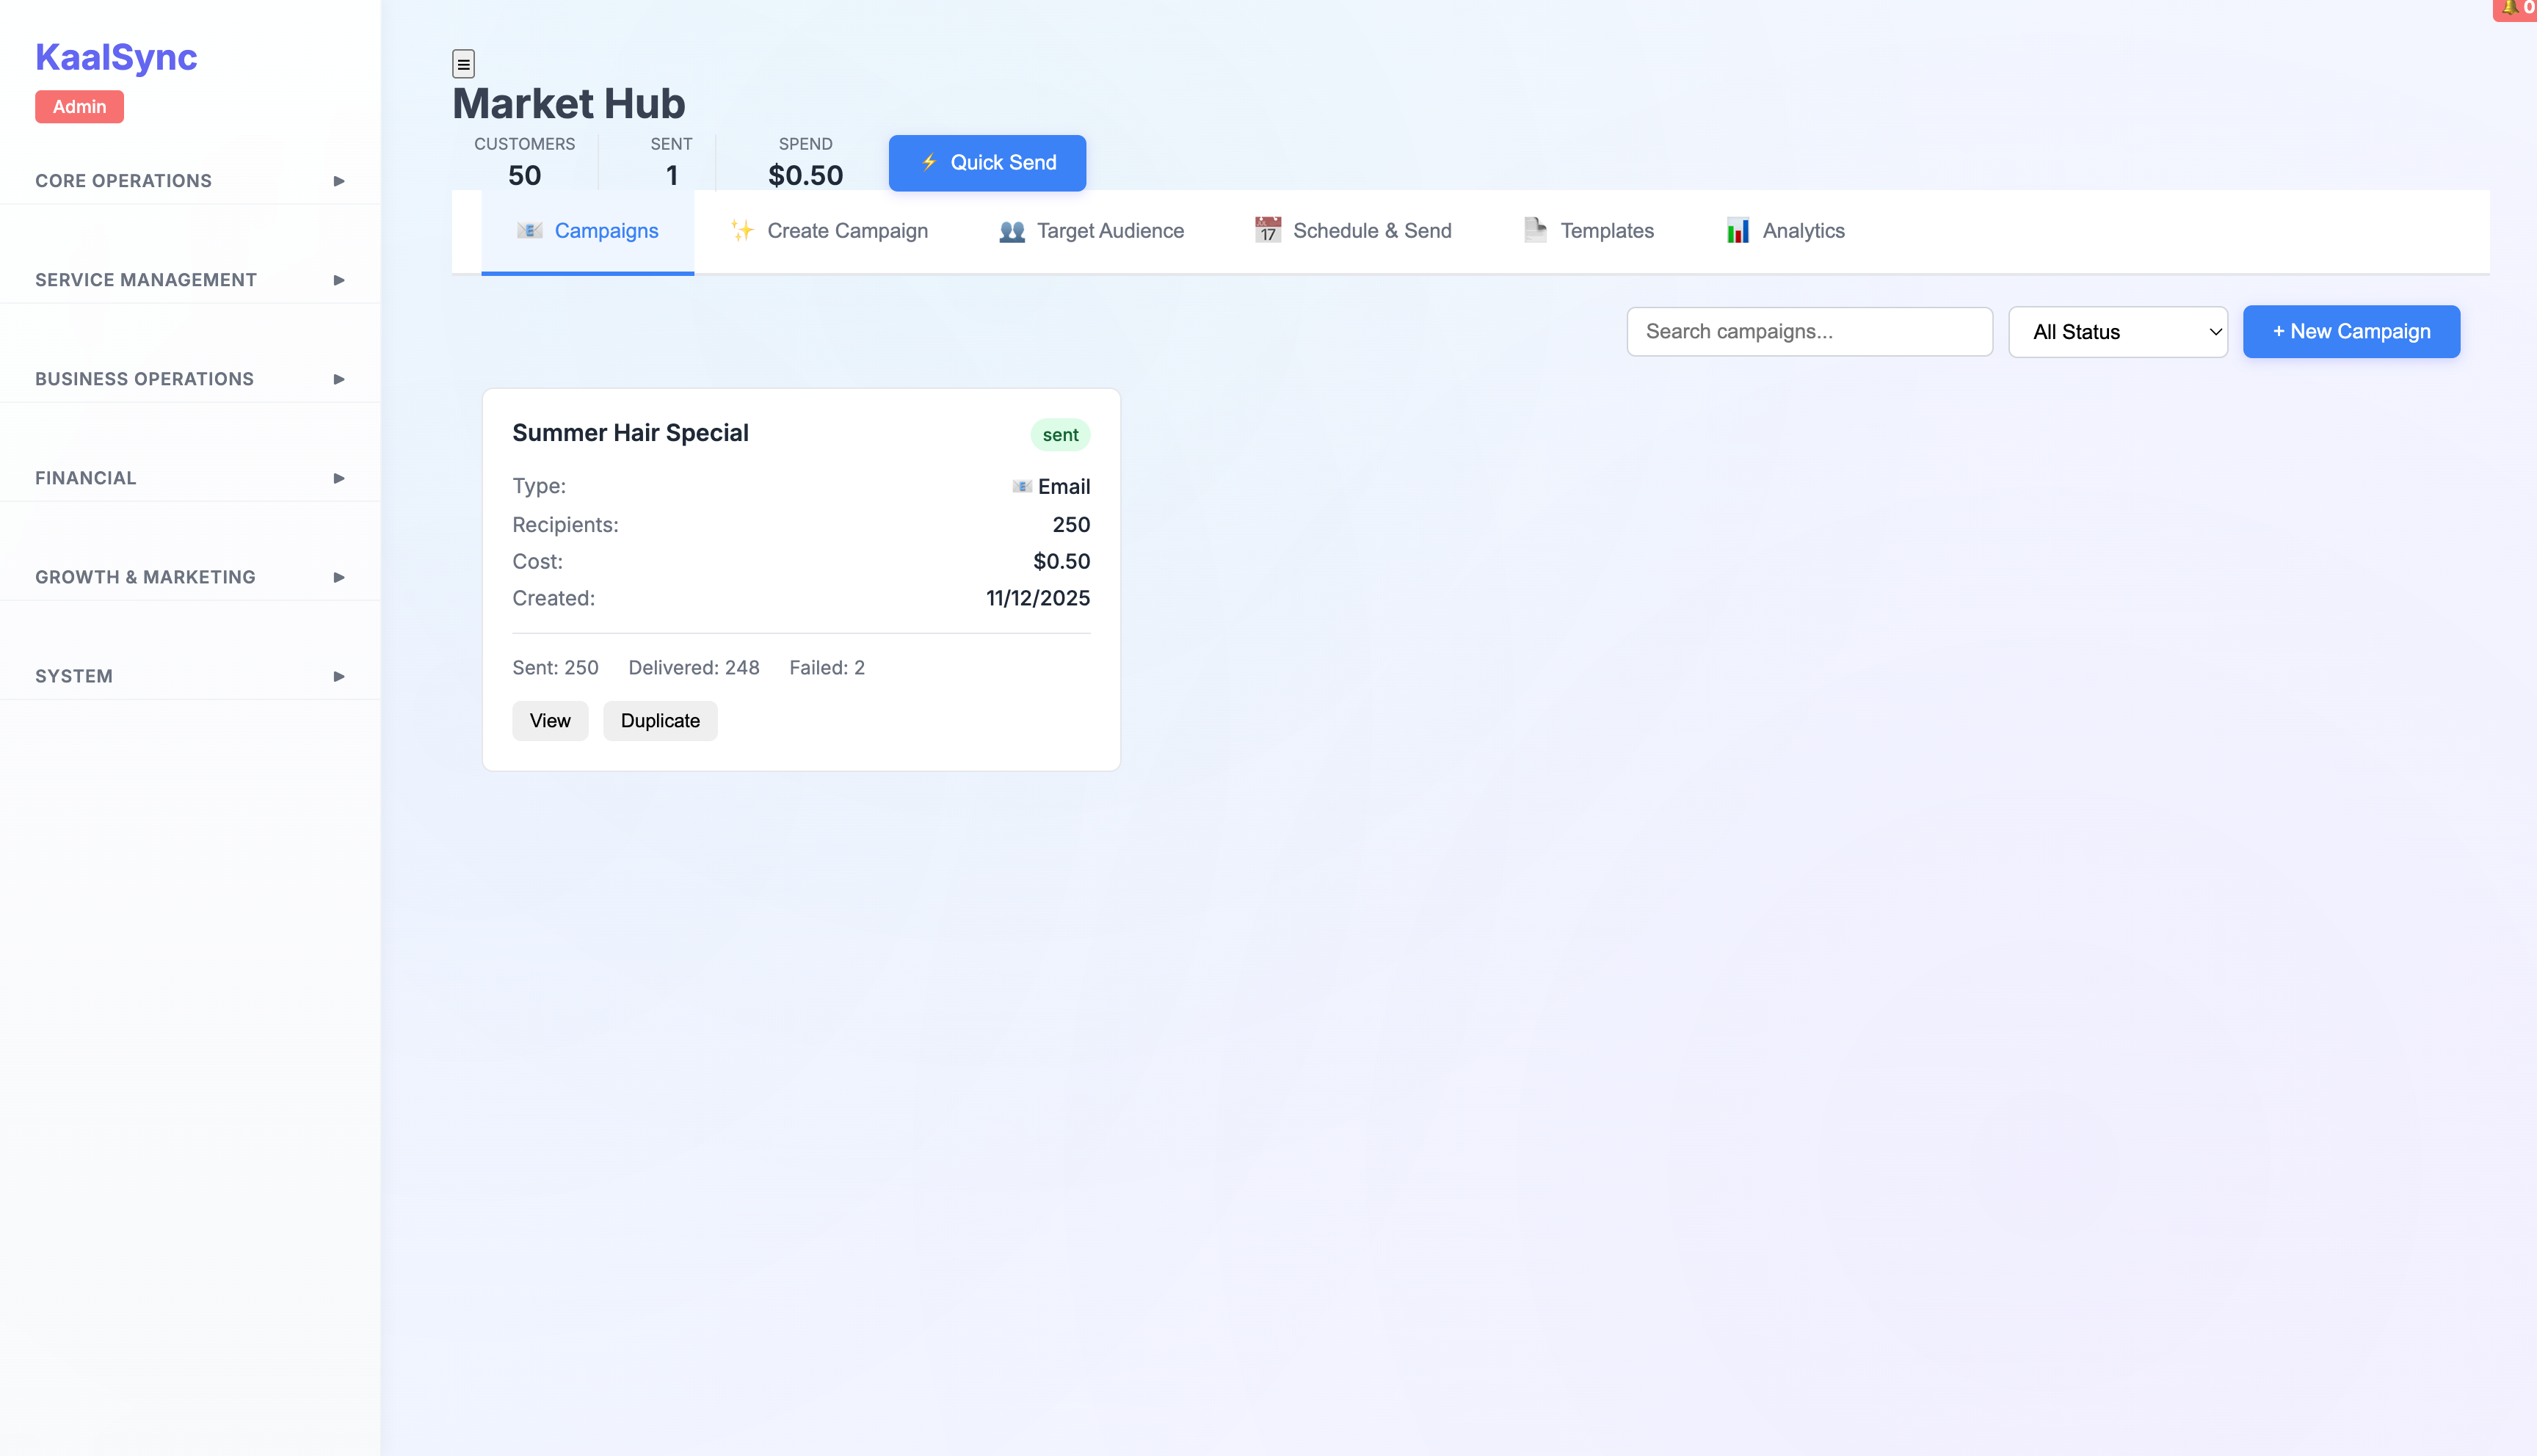Click the bar chart icon for Analytics
Image resolution: width=2537 pixels, height=1456 pixels.
1737,231
